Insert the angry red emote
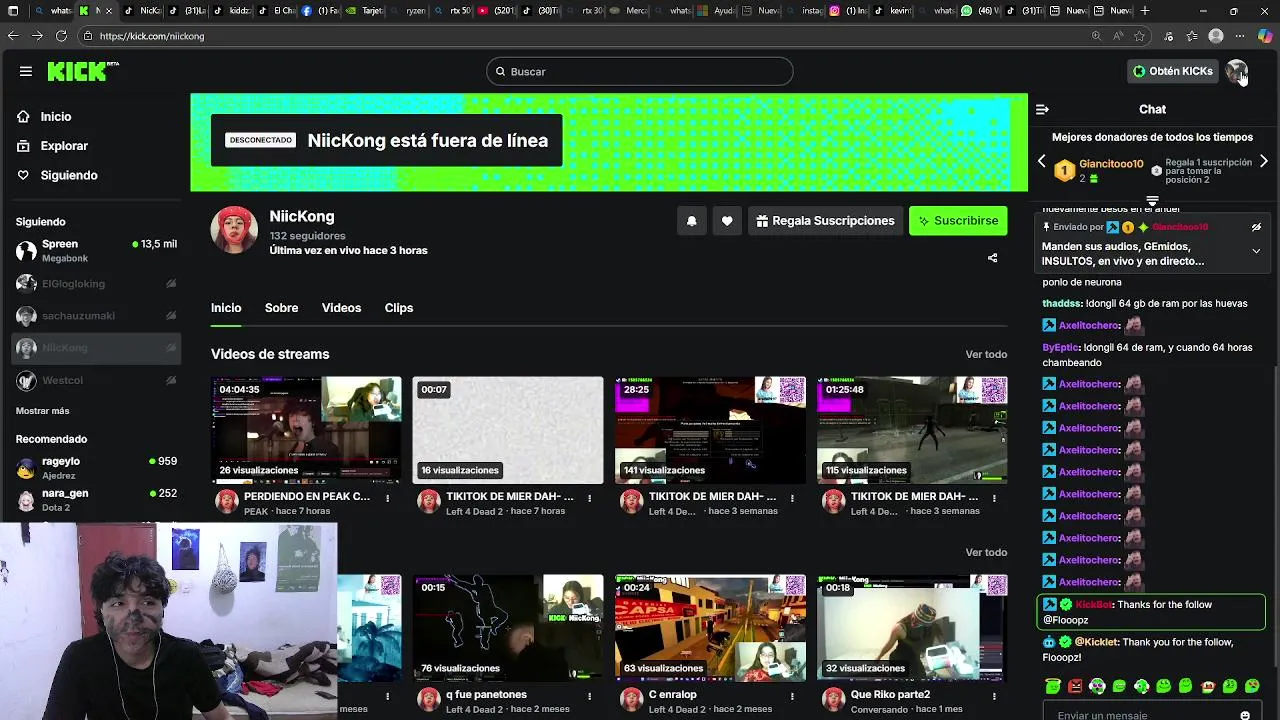 coord(1075,686)
